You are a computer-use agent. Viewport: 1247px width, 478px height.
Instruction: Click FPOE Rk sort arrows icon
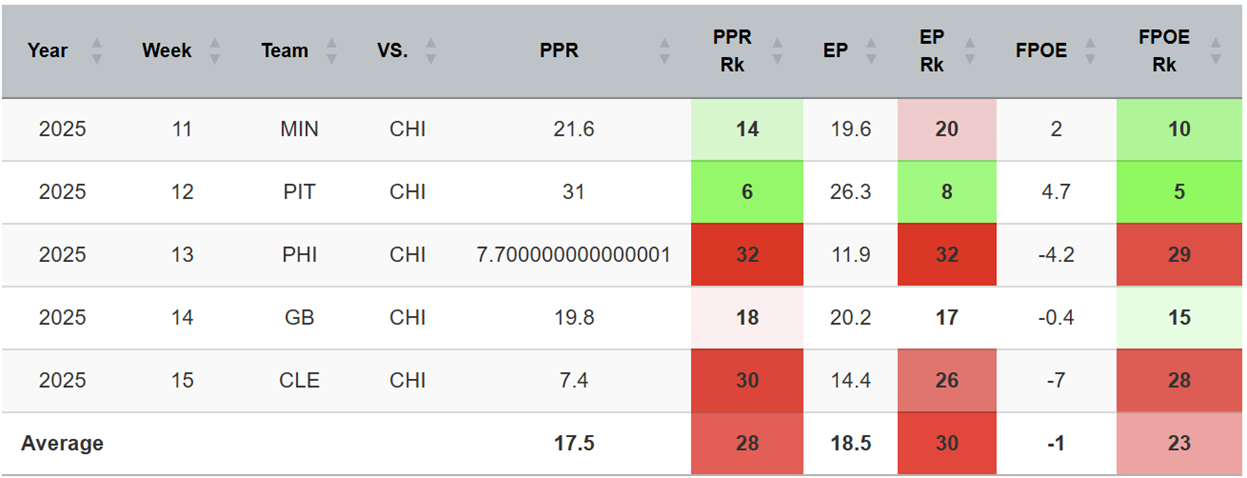1215,51
